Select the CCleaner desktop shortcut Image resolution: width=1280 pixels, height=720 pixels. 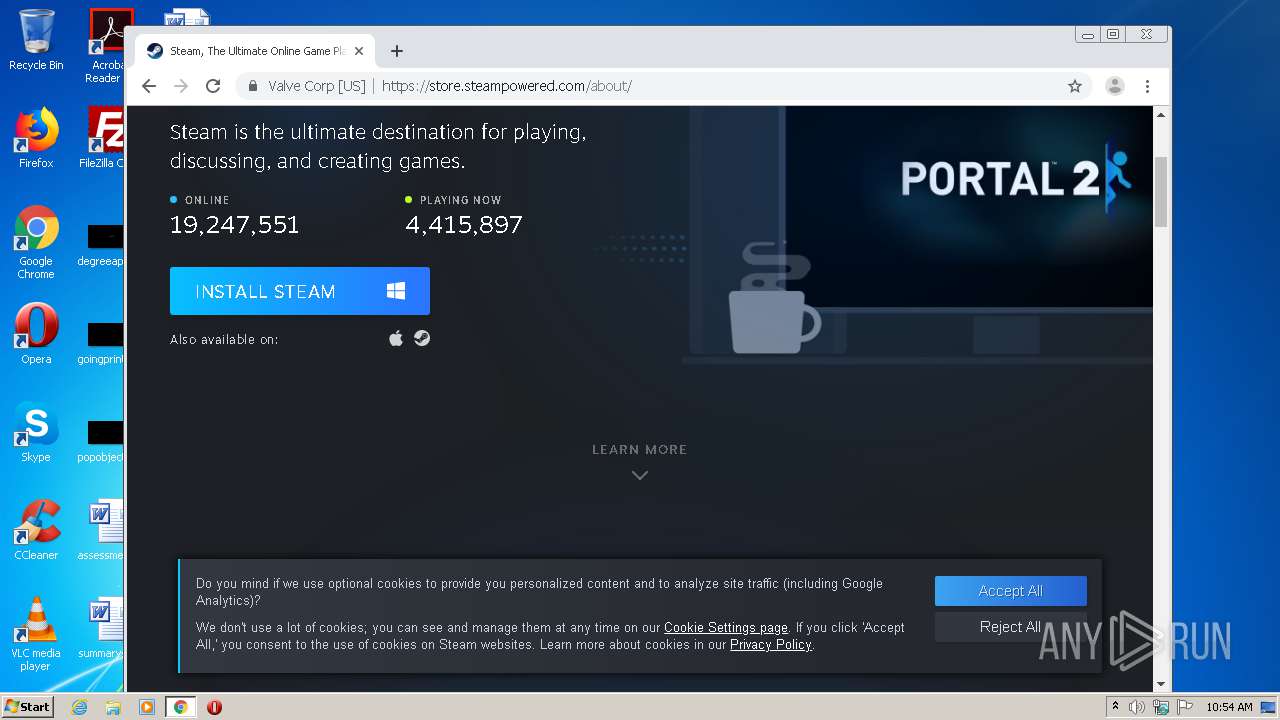pos(36,530)
